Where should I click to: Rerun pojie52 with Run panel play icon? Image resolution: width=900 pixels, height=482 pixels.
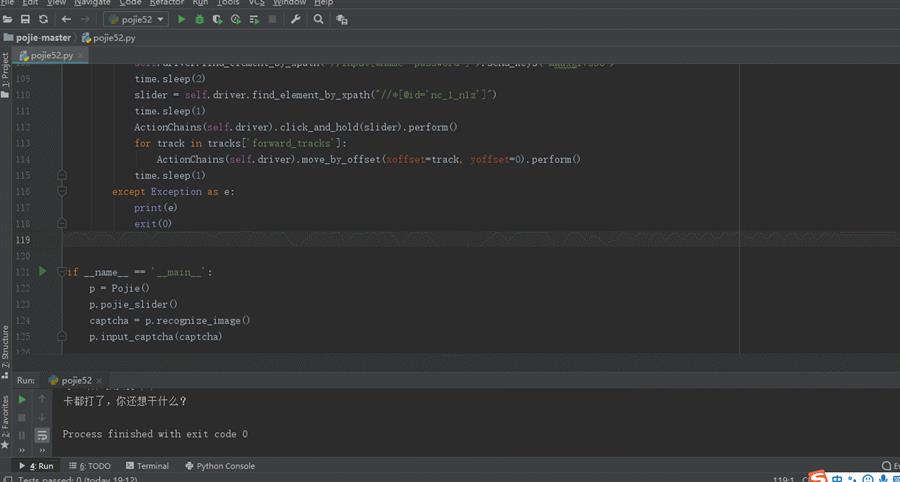tap(22, 399)
